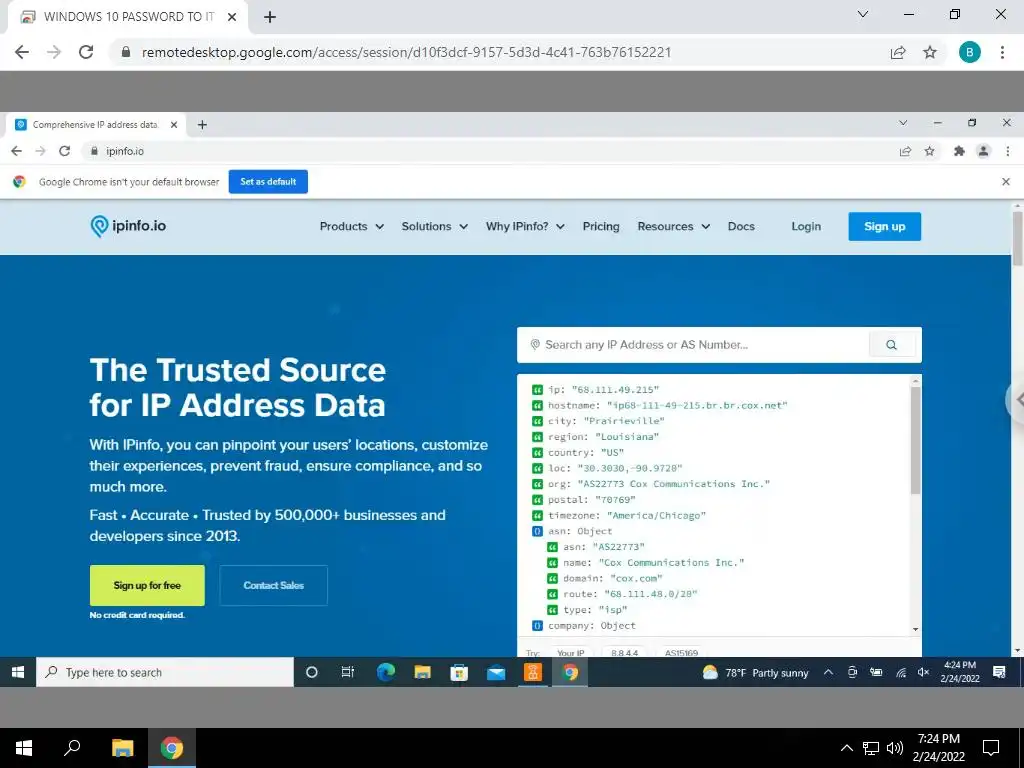This screenshot has width=1024, height=768.
Task: Bookmark ipinfo.io with the star icon
Action: [x=929, y=152]
